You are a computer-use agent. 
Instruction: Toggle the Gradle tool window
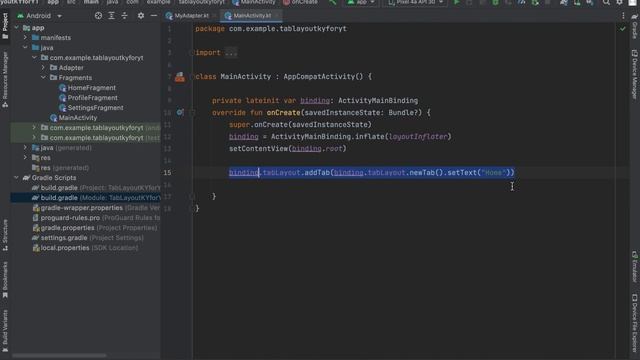pos(635,27)
